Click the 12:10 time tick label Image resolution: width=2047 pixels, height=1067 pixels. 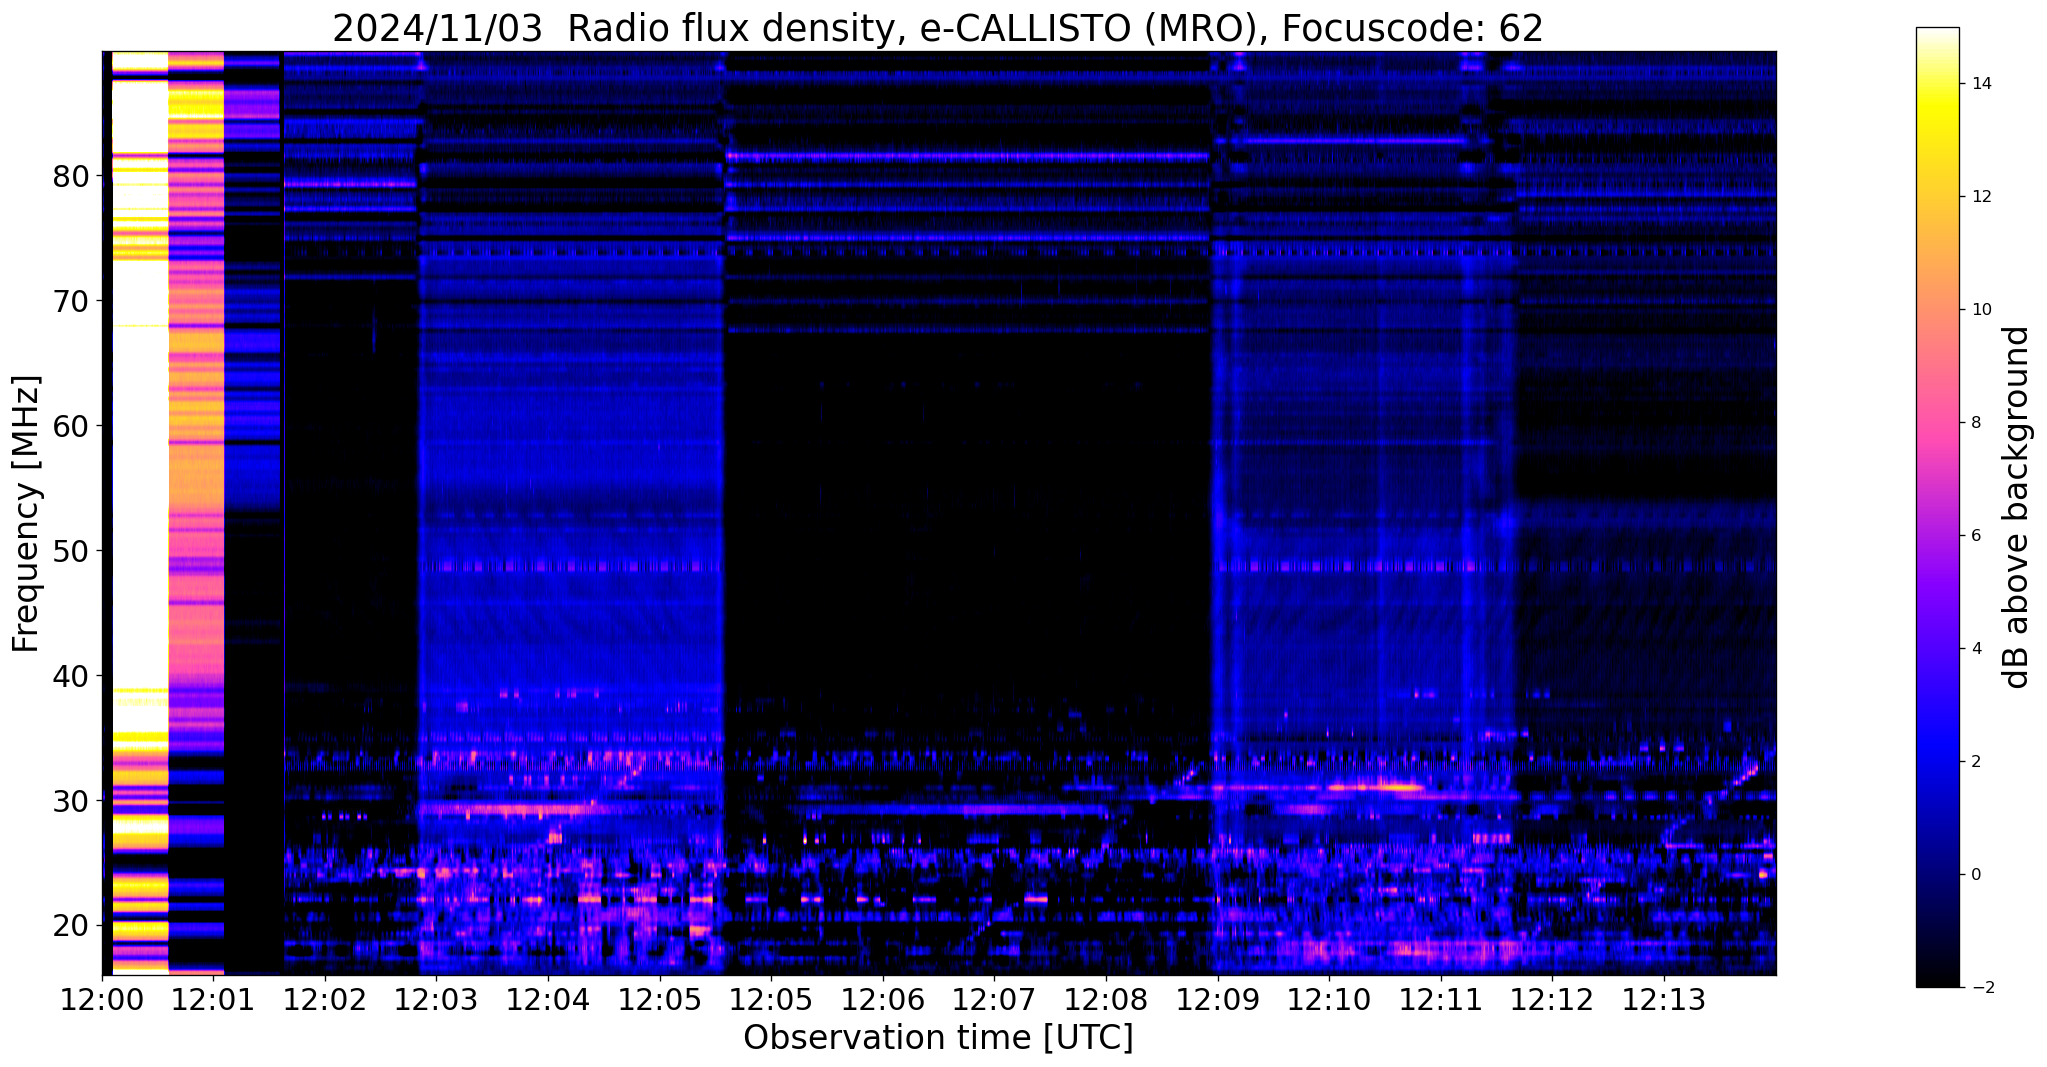point(1329,1000)
